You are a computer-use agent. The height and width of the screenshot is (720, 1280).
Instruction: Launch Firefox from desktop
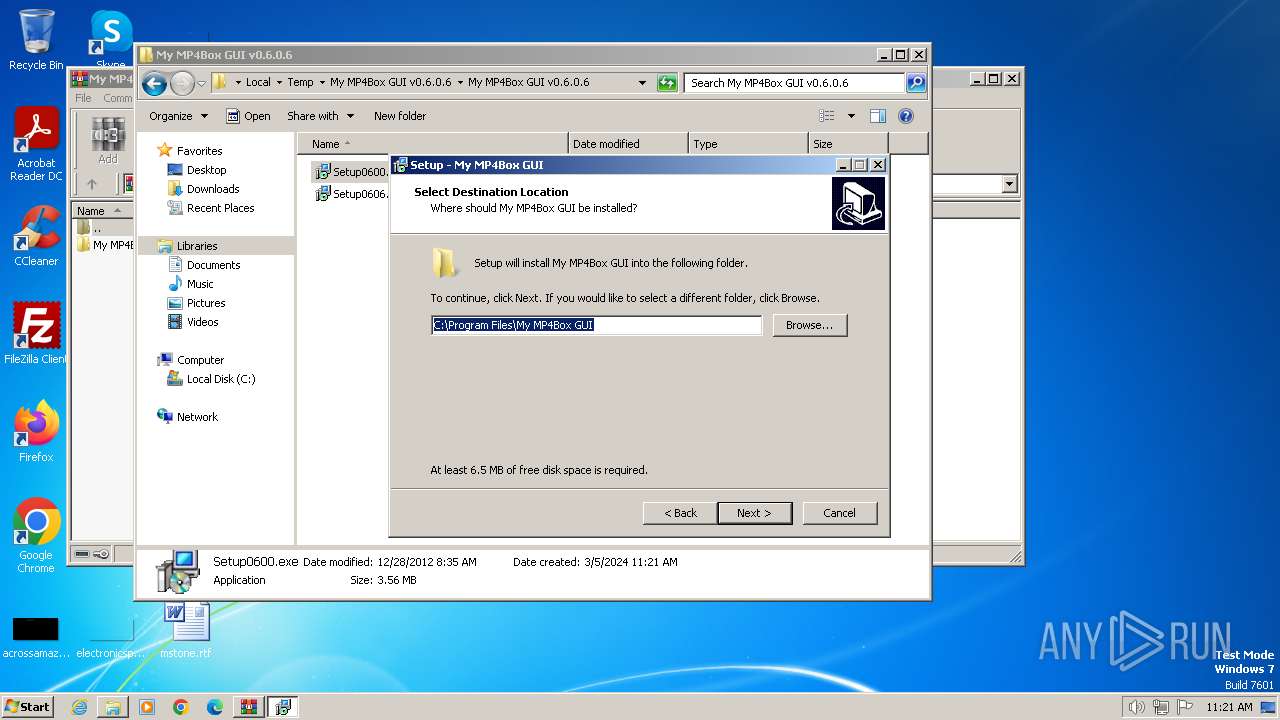pyautogui.click(x=36, y=432)
